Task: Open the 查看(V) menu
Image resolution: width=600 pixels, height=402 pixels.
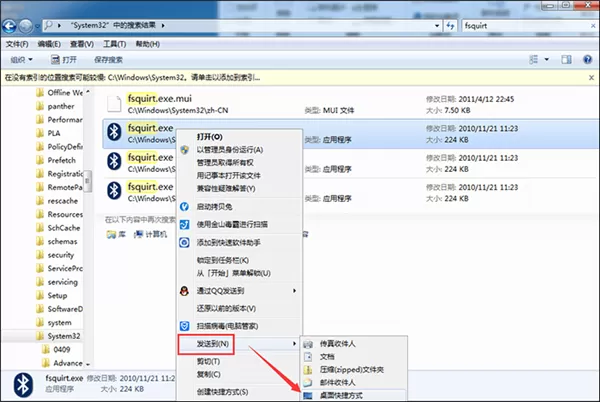Action: tap(82, 44)
